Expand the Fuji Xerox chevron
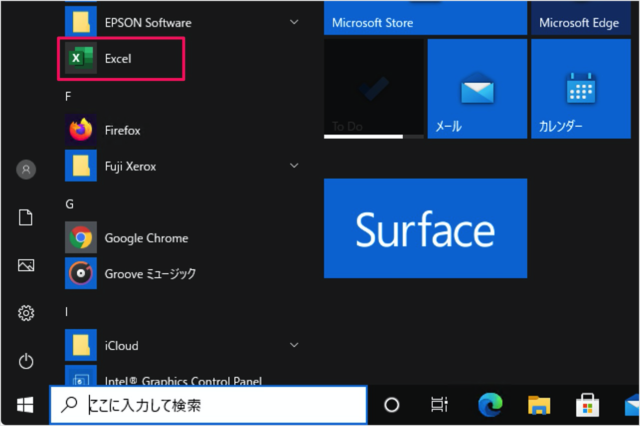Image resolution: width=640 pixels, height=426 pixels. click(294, 166)
